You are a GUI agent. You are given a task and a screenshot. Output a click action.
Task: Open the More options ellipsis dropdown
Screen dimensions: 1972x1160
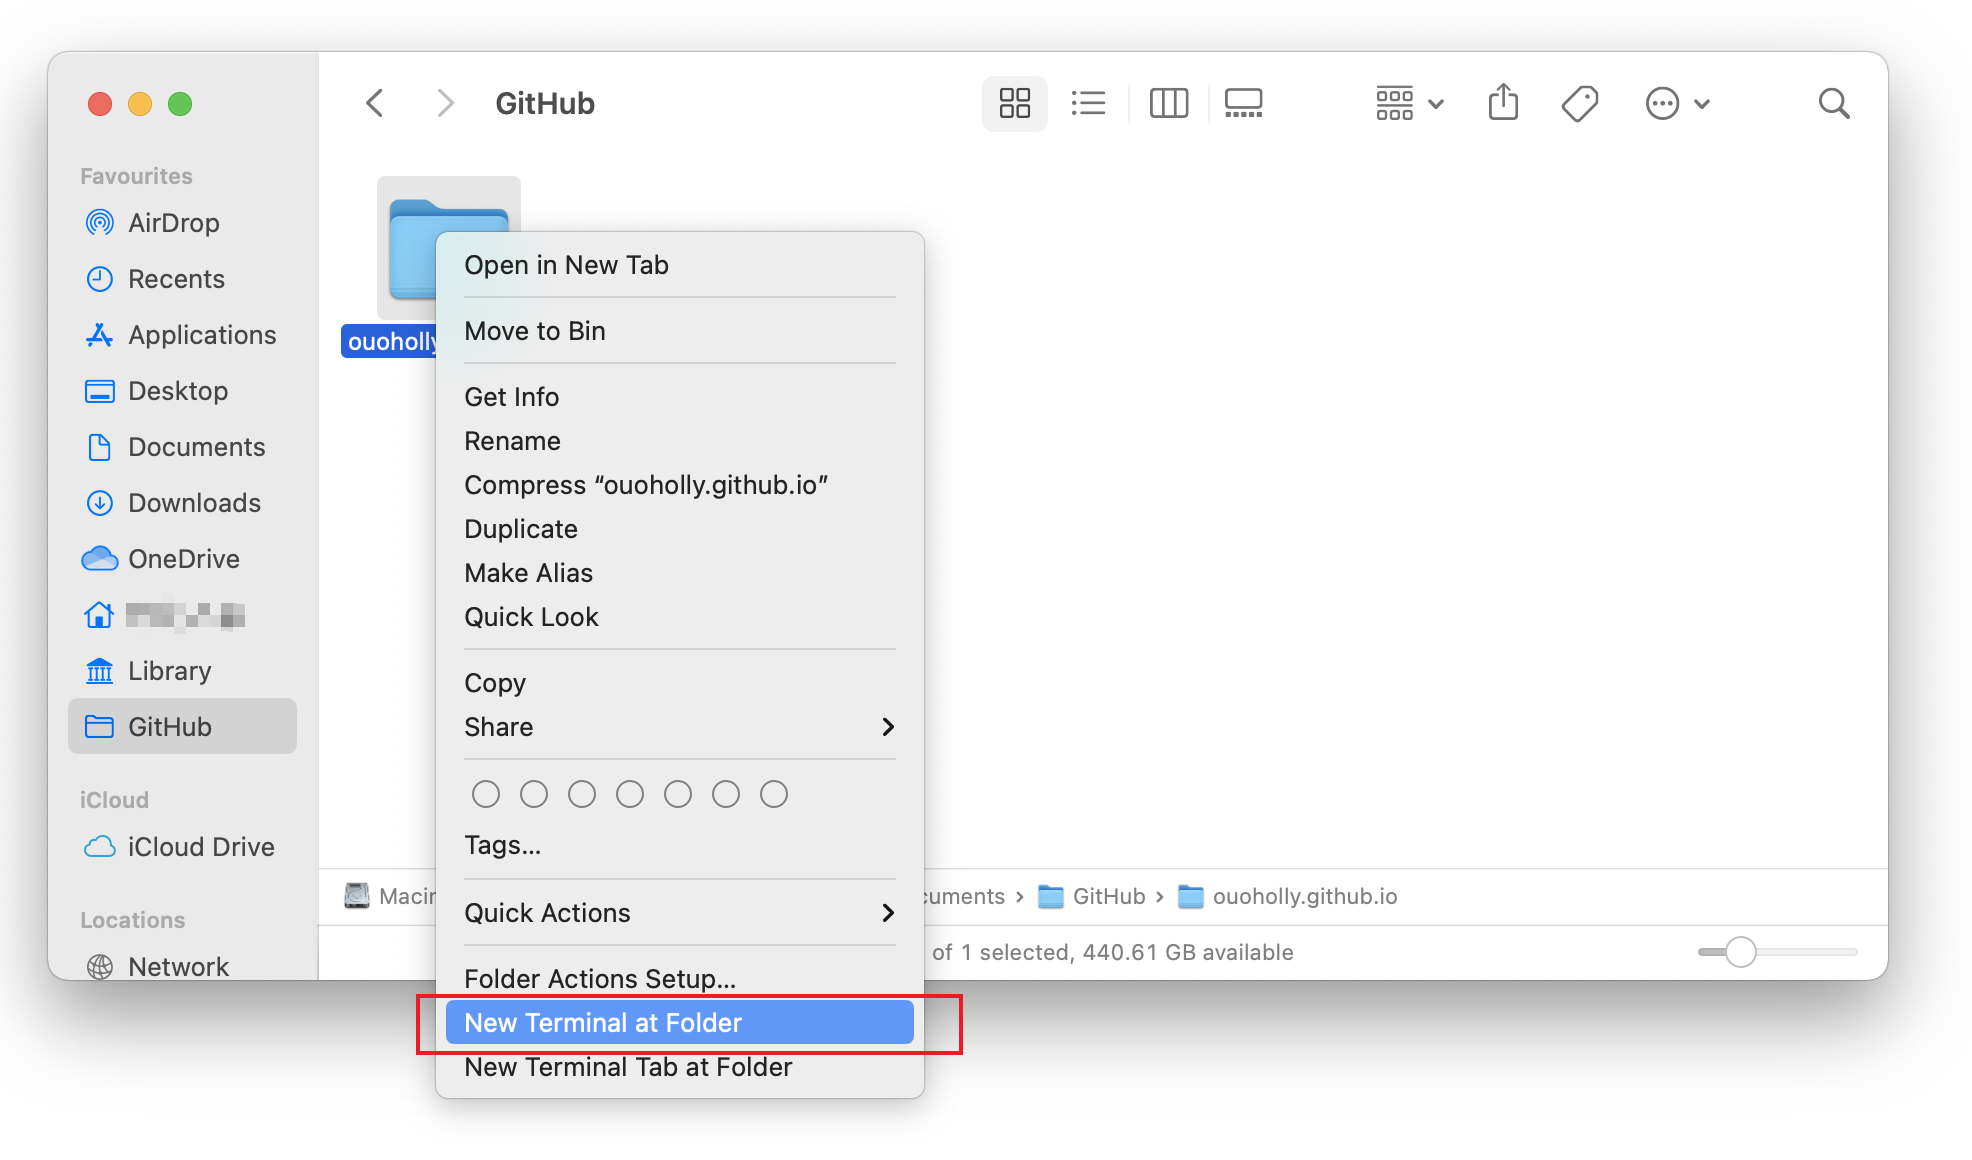1678,103
